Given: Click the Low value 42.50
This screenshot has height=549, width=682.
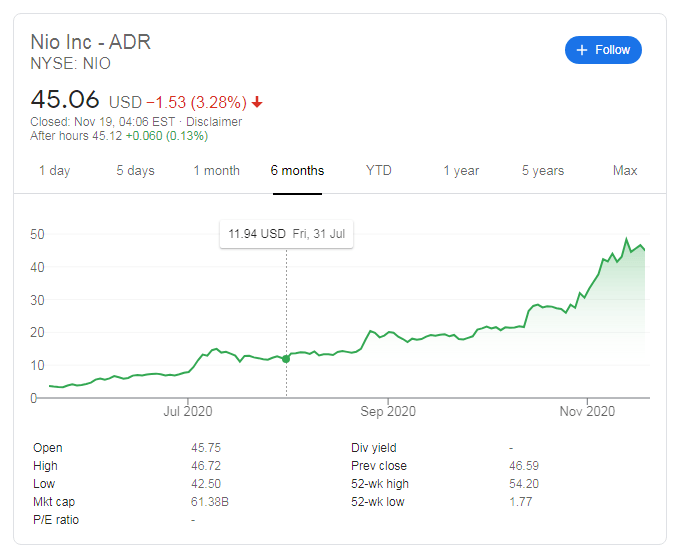Looking at the screenshot, I should tap(206, 484).
